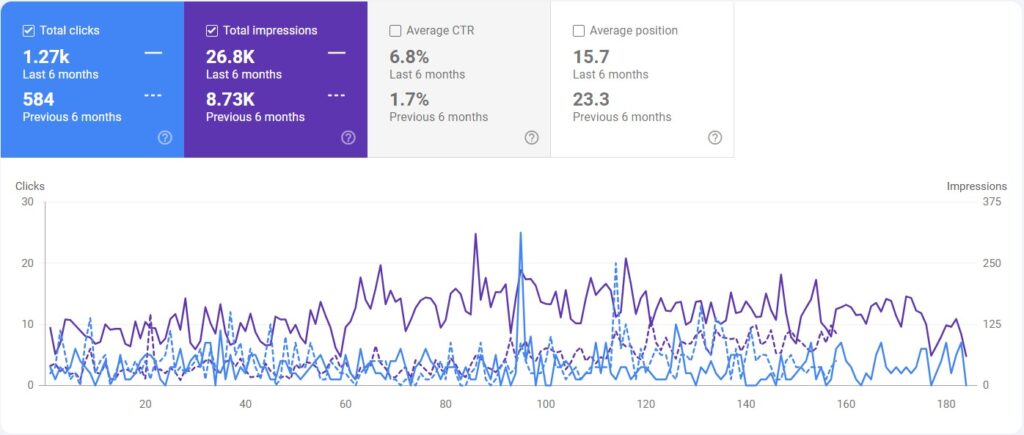The height and width of the screenshot is (435, 1024).
Task: Click help icon in Average position card
Action: 715,138
